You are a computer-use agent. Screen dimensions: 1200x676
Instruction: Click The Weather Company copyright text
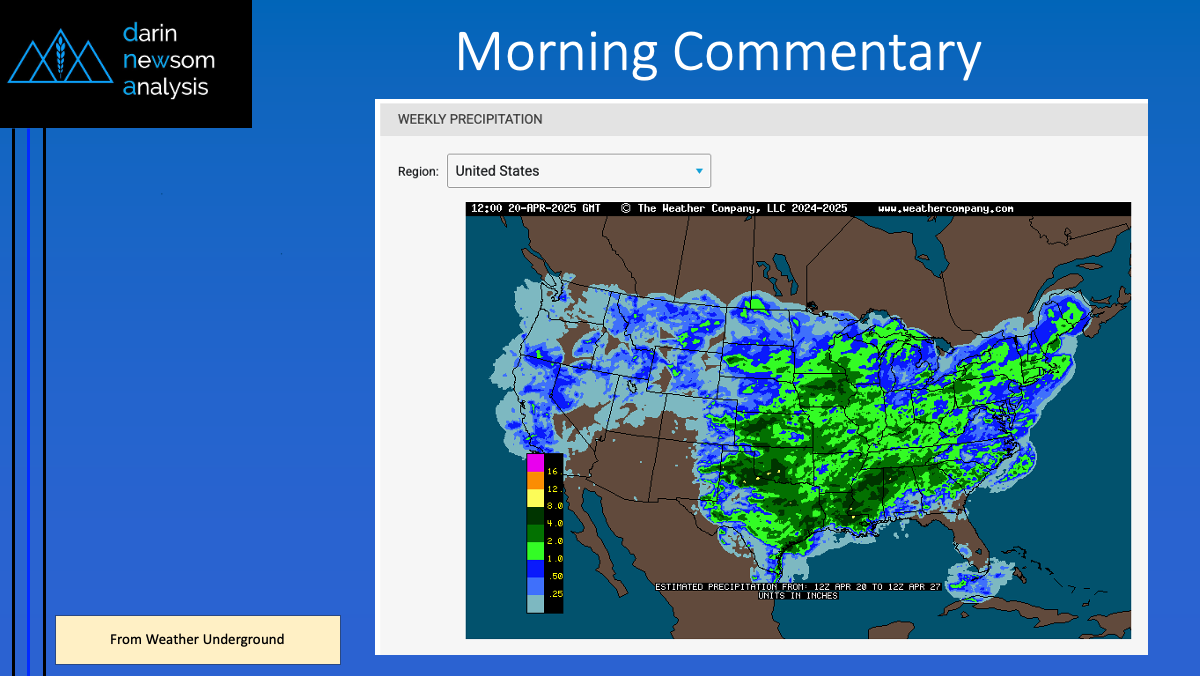coord(733,208)
